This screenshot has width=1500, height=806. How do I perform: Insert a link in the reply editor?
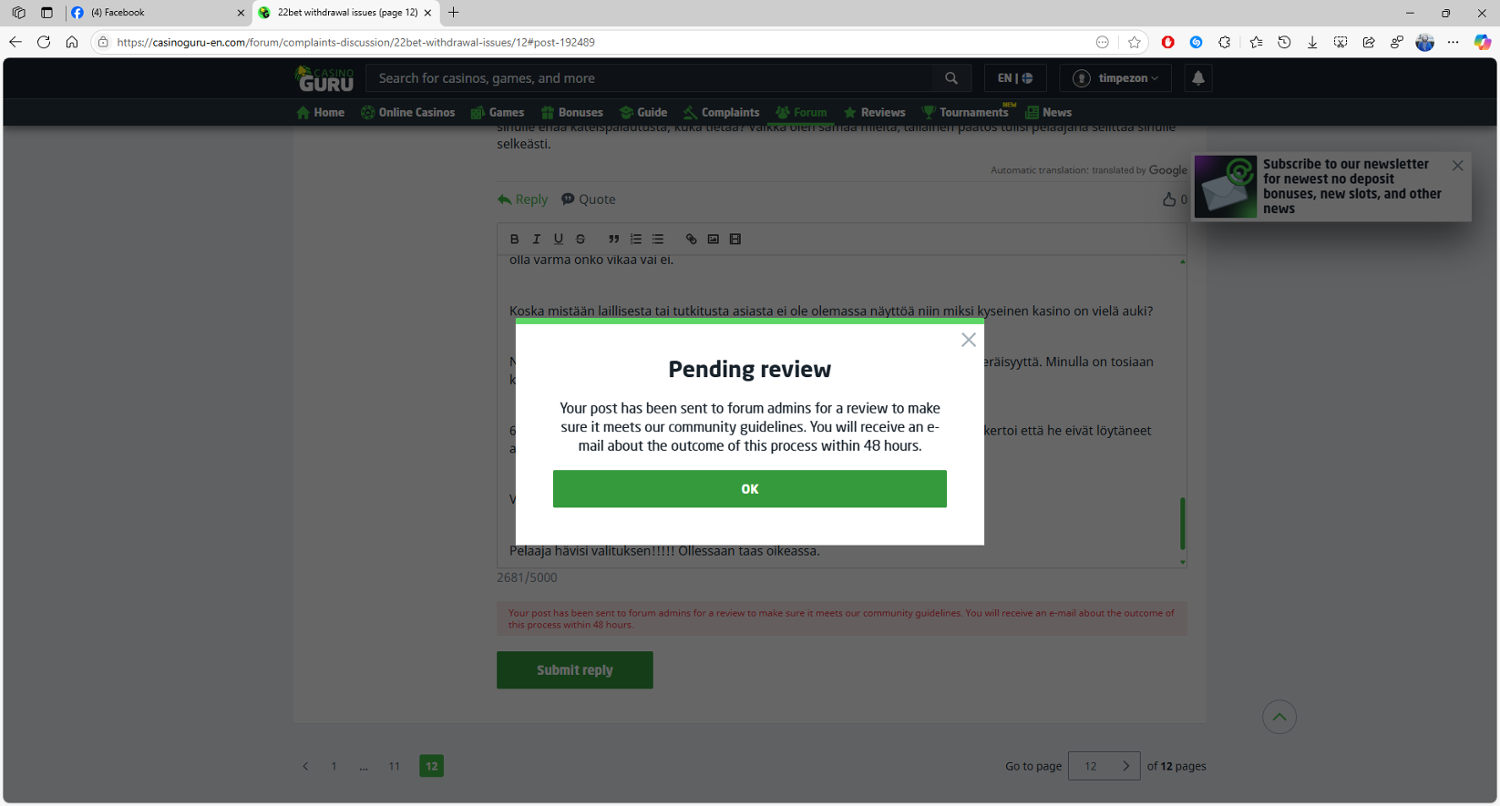(691, 239)
